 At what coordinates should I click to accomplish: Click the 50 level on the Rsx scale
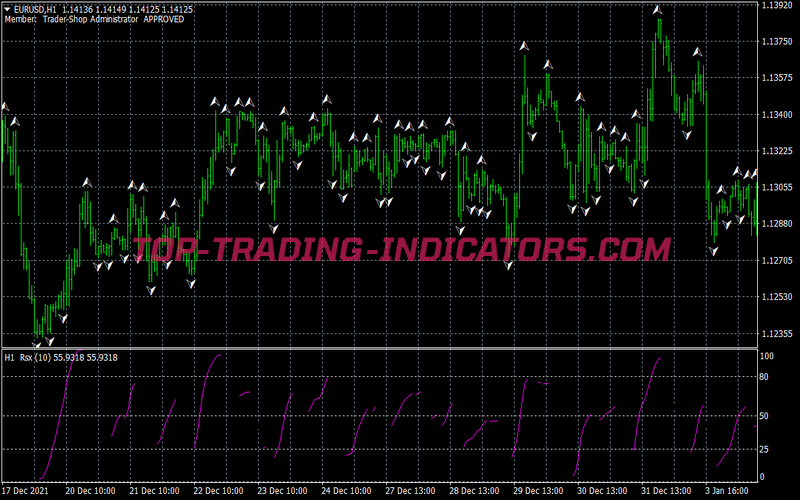pos(764,416)
